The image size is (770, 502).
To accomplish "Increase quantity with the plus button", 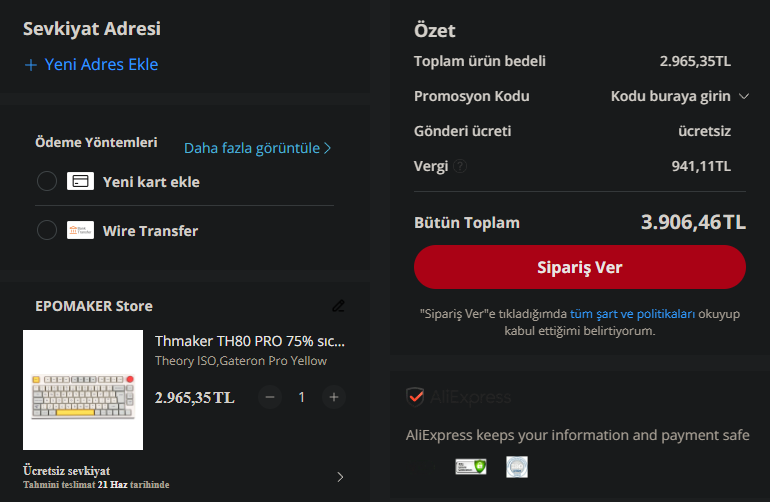I will coord(334,397).
